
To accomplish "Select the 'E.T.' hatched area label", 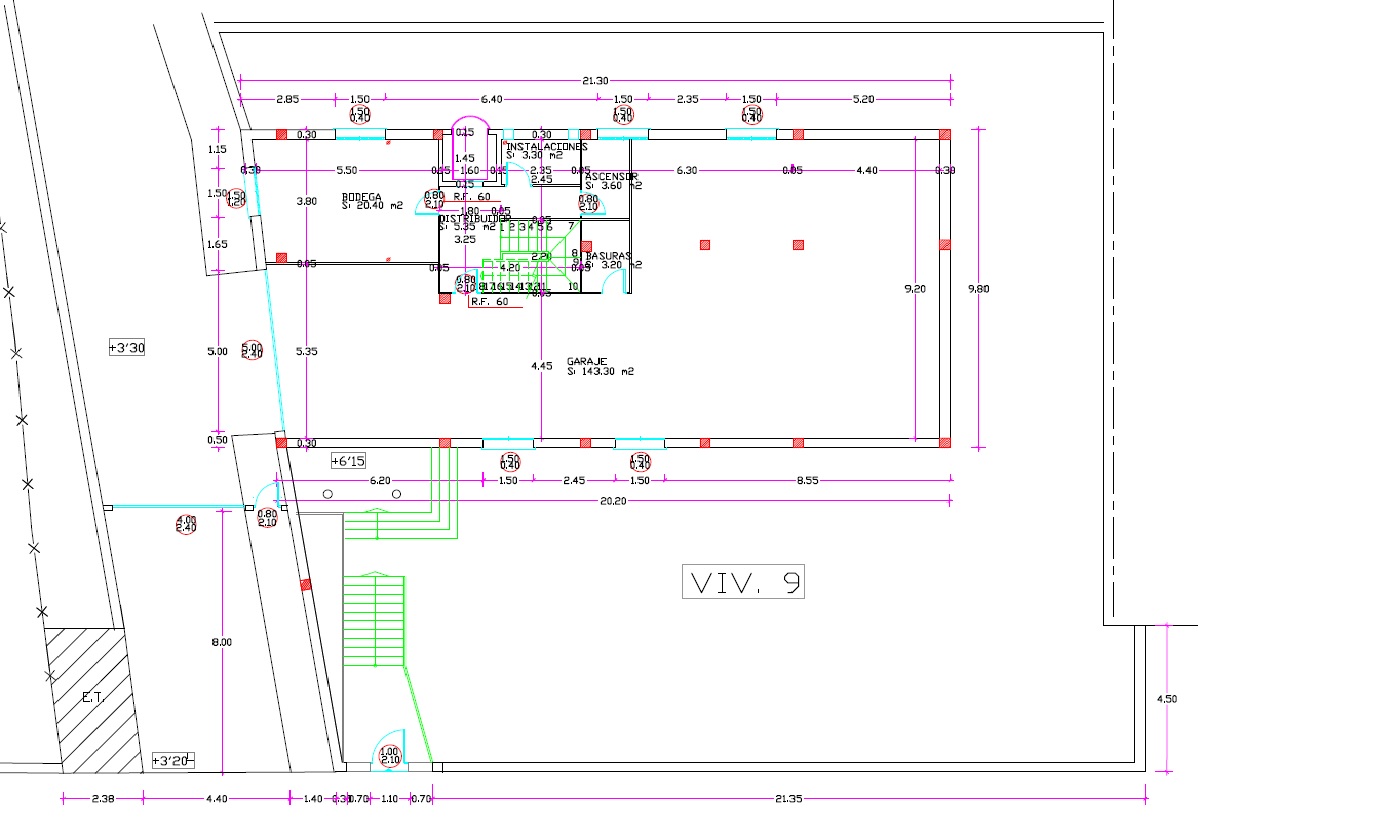I will pos(92,697).
